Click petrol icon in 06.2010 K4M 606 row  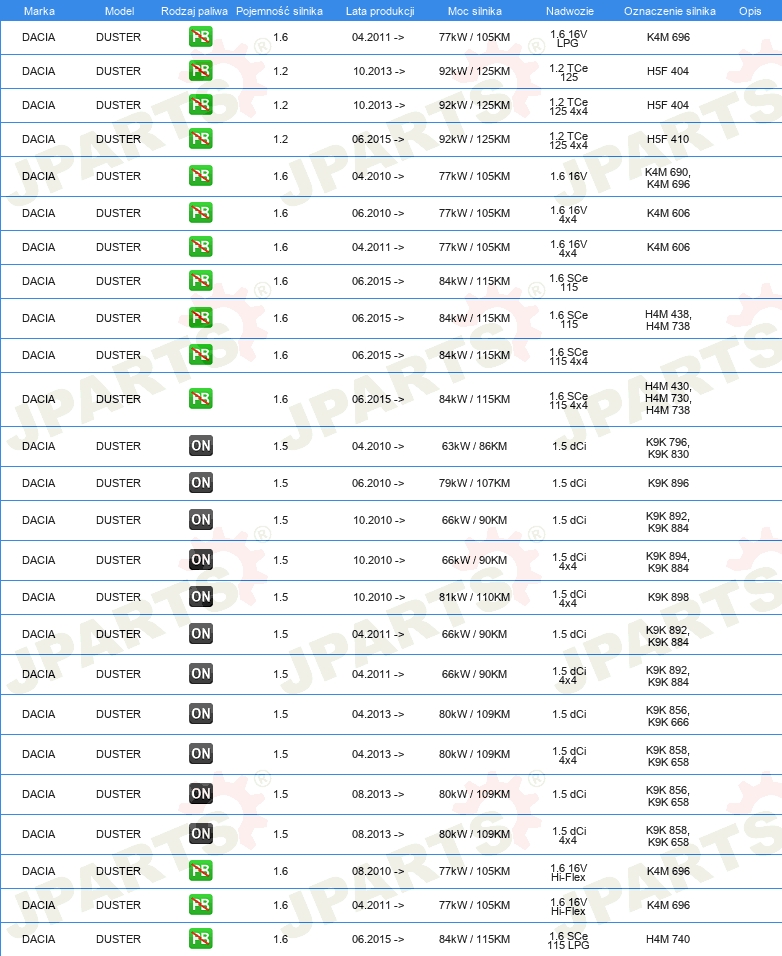201,213
